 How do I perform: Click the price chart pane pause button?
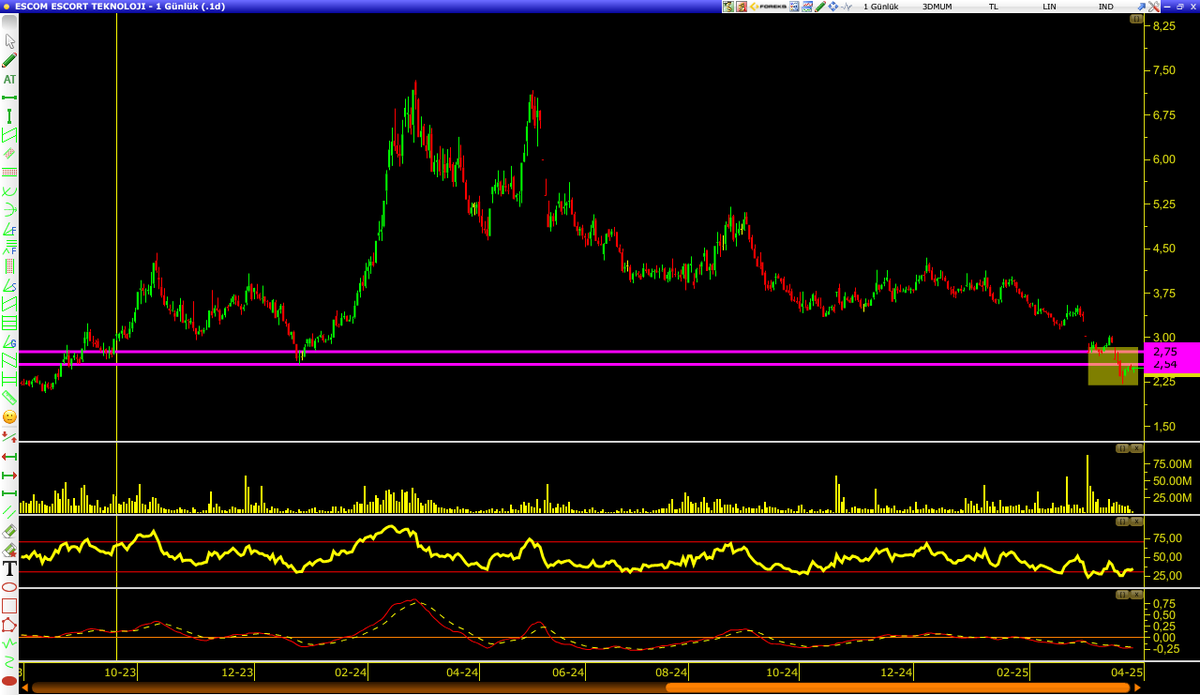click(x=1137, y=19)
